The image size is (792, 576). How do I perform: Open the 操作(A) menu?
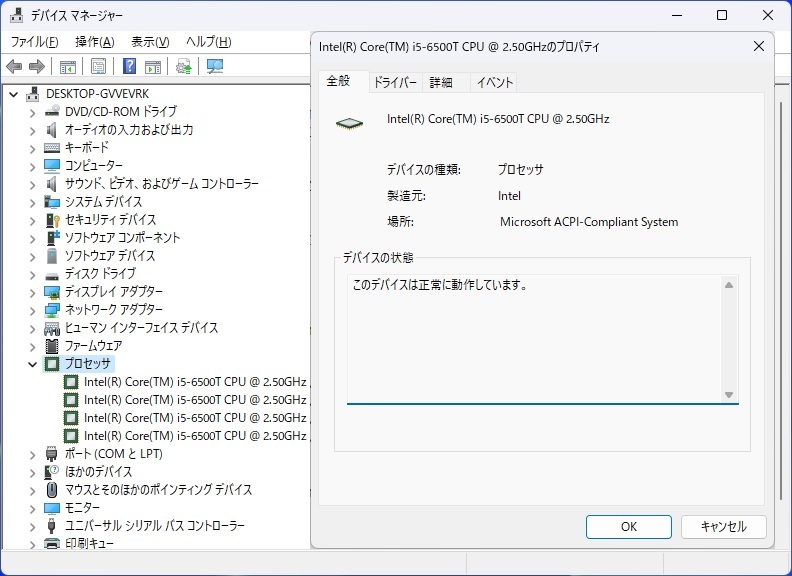point(94,41)
